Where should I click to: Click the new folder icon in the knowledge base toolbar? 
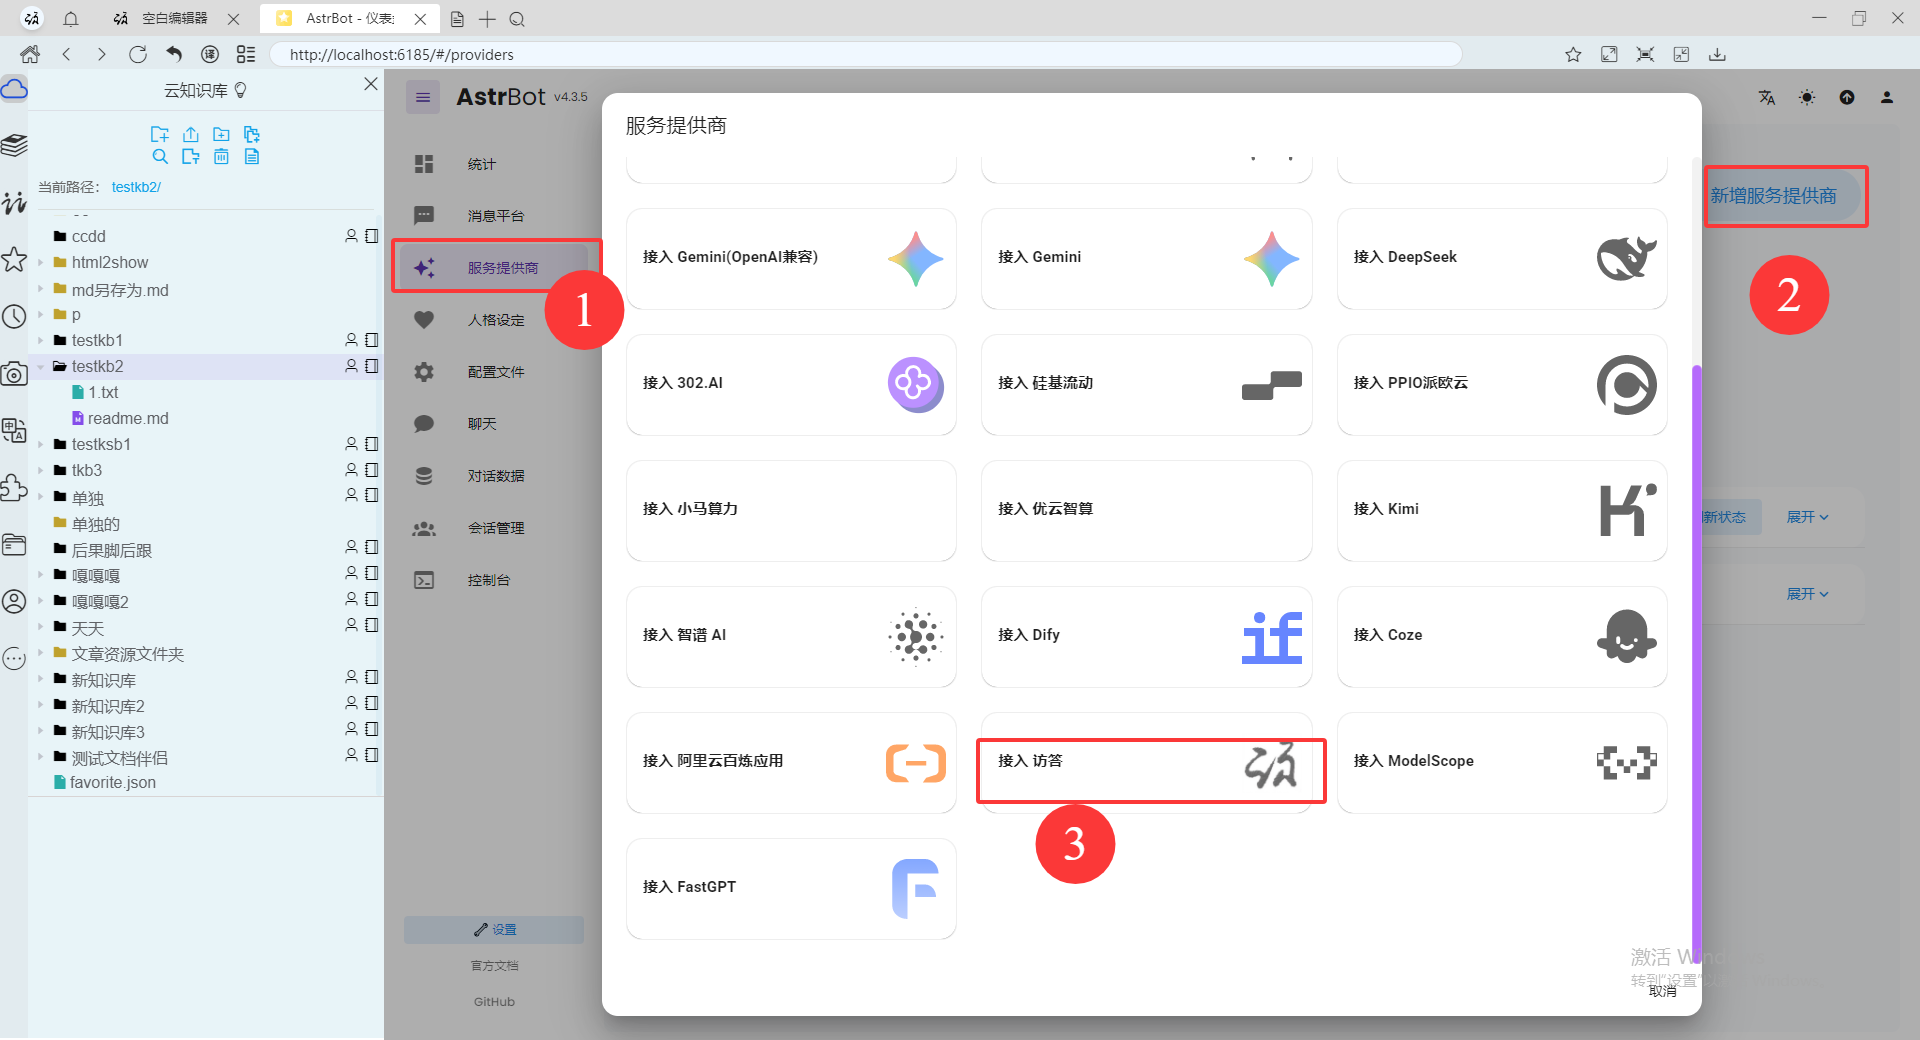(221, 134)
